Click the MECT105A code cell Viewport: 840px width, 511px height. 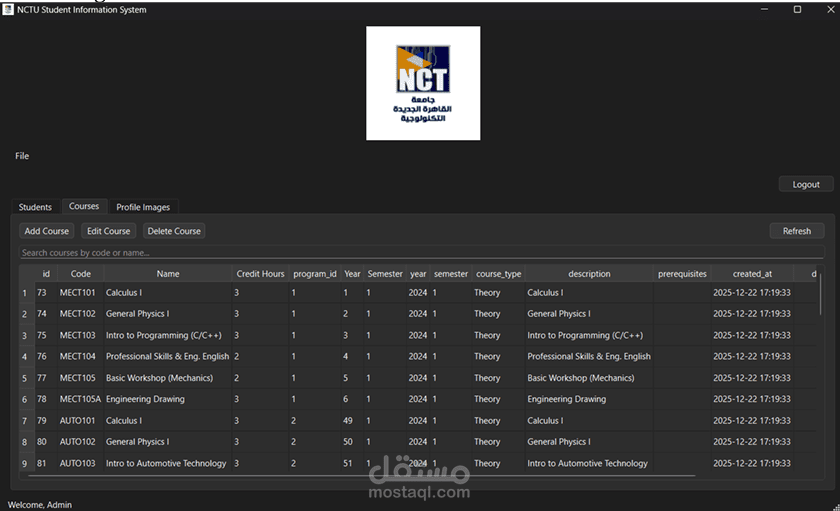[x=80, y=399]
